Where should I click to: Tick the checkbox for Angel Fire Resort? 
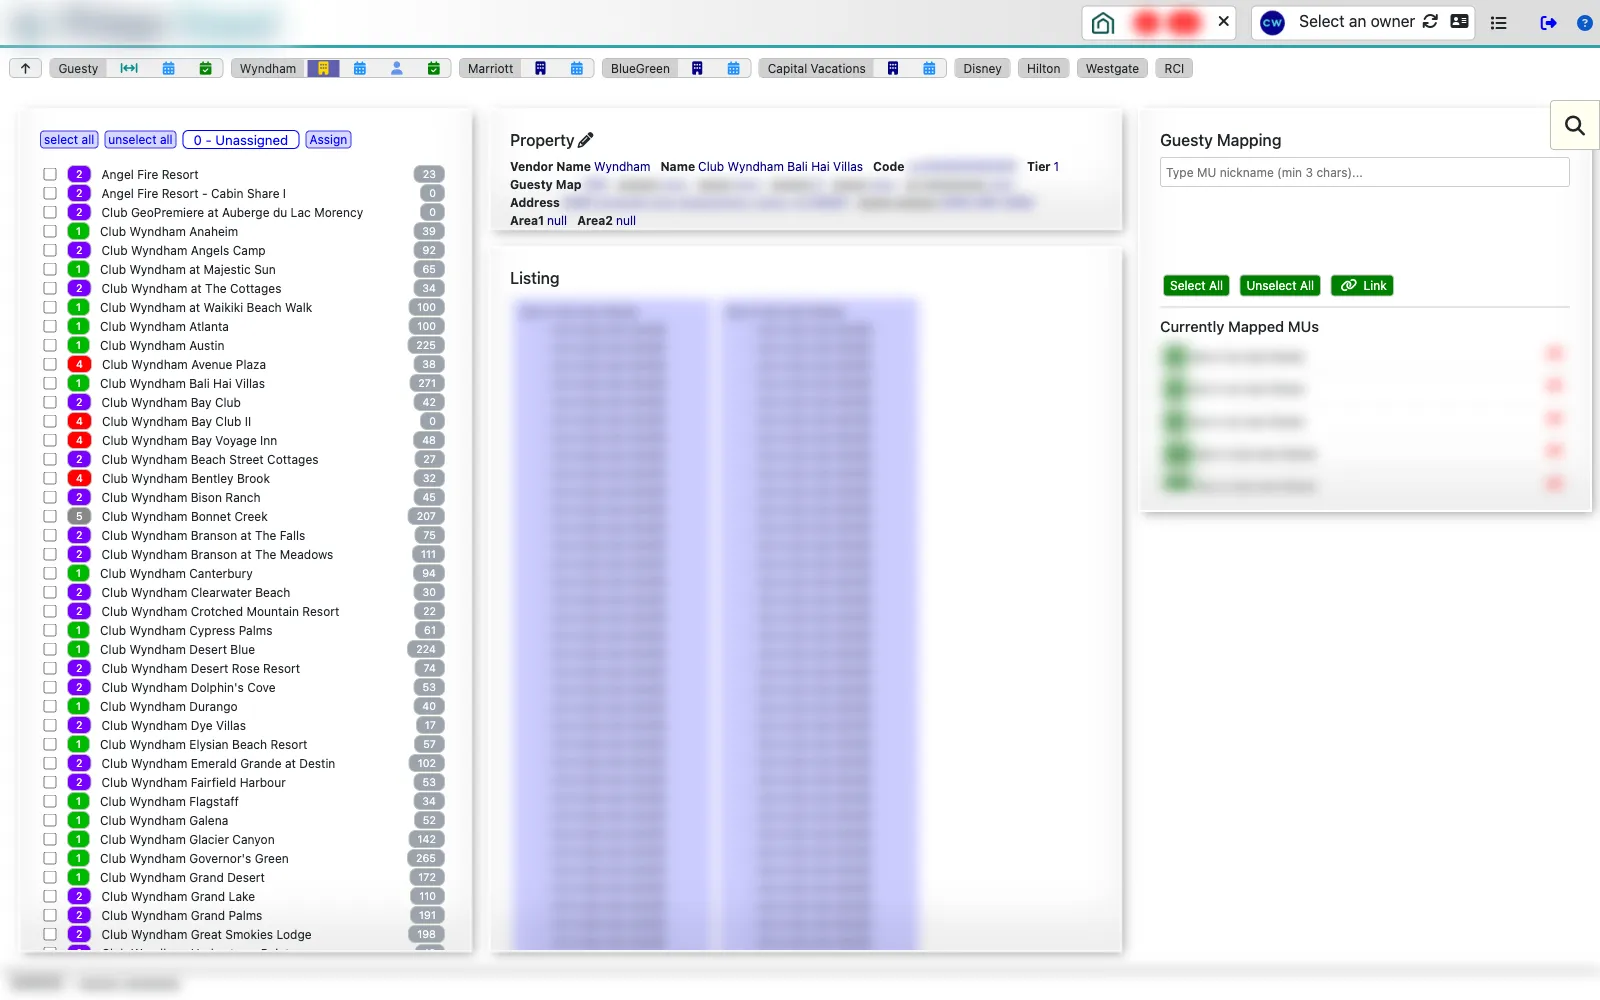pos(50,174)
